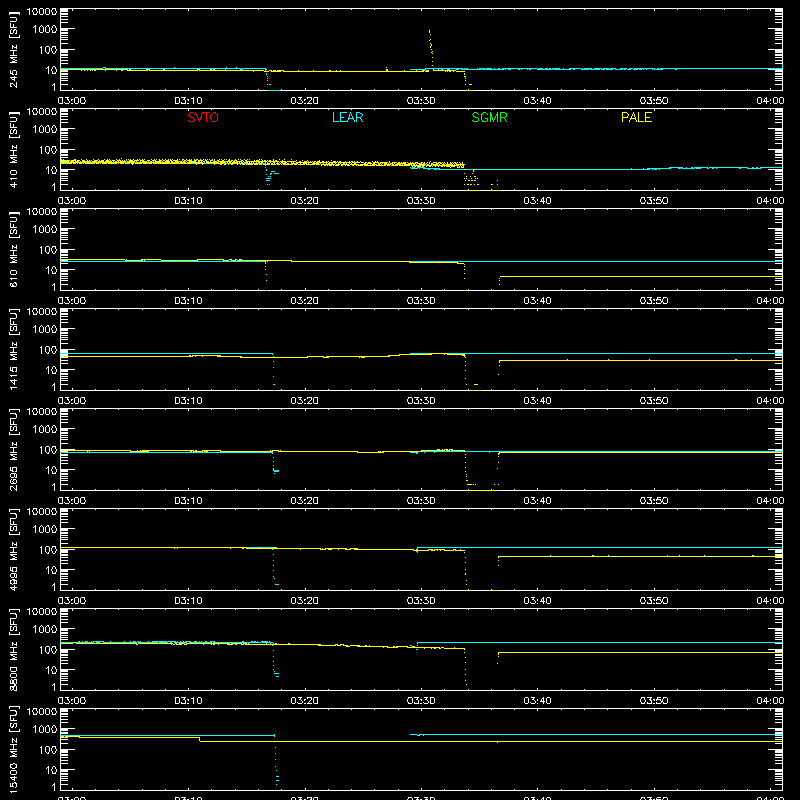Click the 03:50 tick label under 4995 MHz plot

[x=654, y=601]
